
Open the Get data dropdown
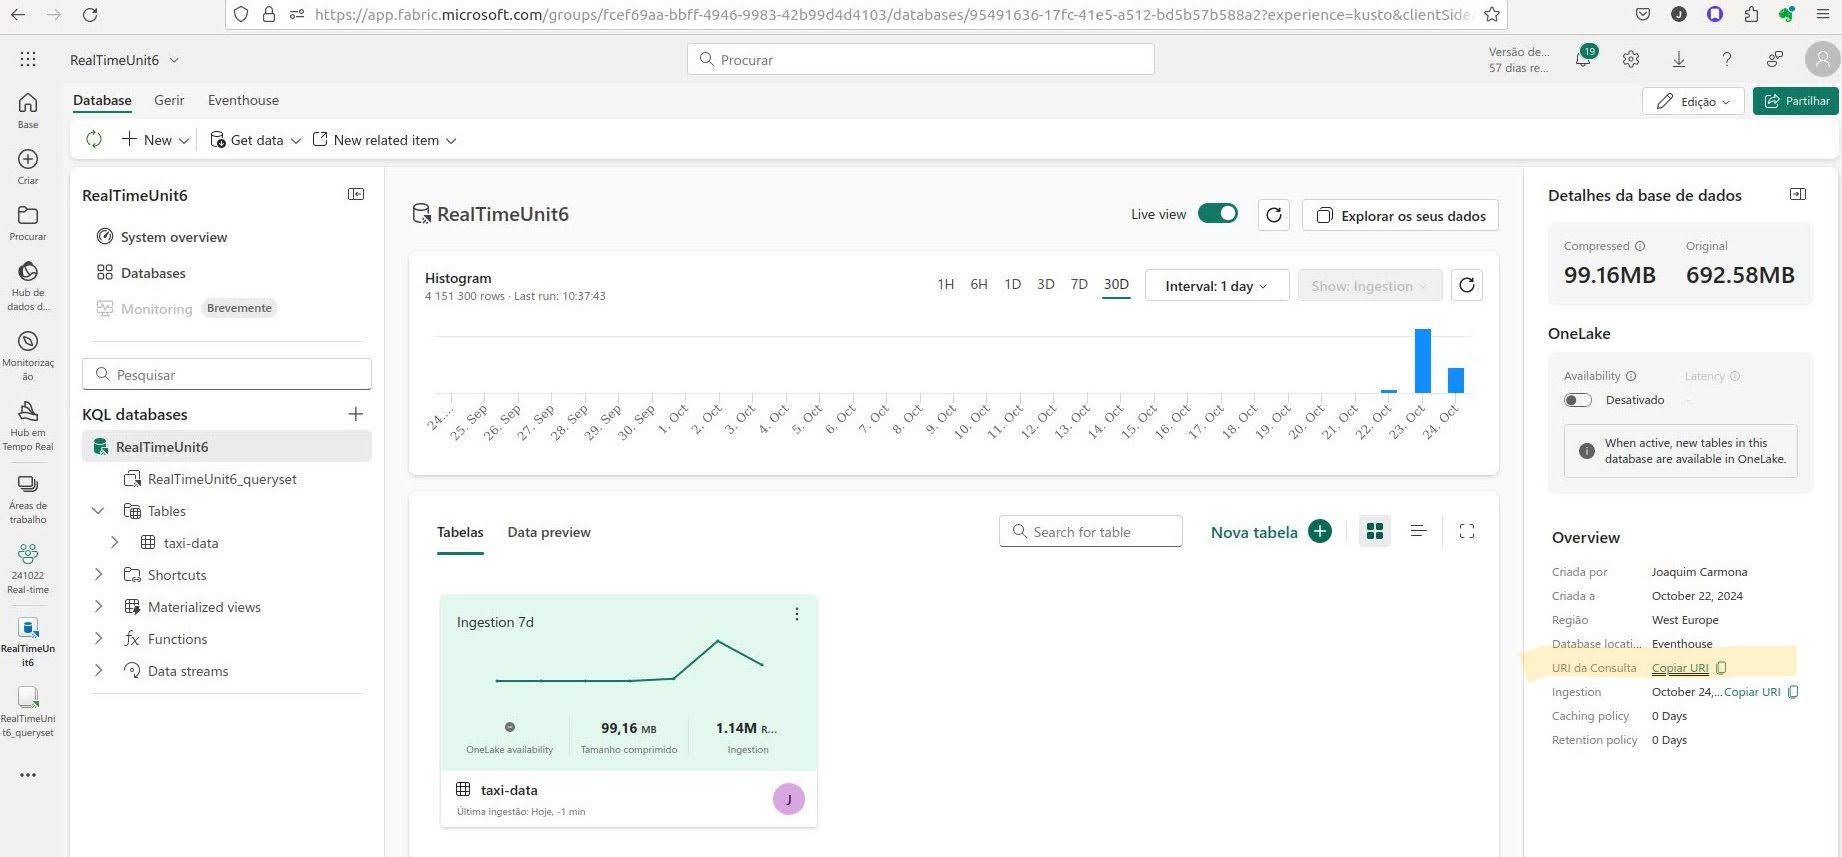[255, 140]
